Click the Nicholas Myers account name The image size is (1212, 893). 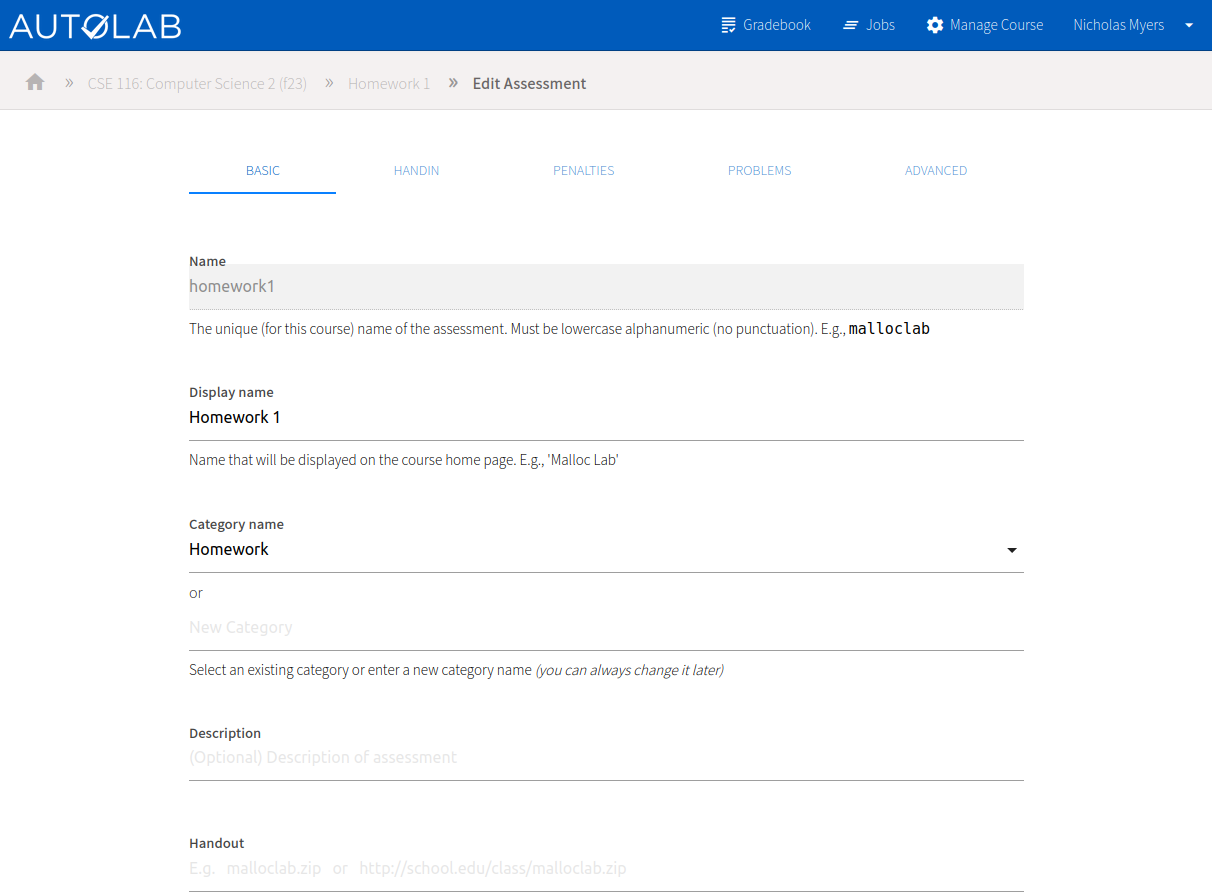click(1118, 25)
